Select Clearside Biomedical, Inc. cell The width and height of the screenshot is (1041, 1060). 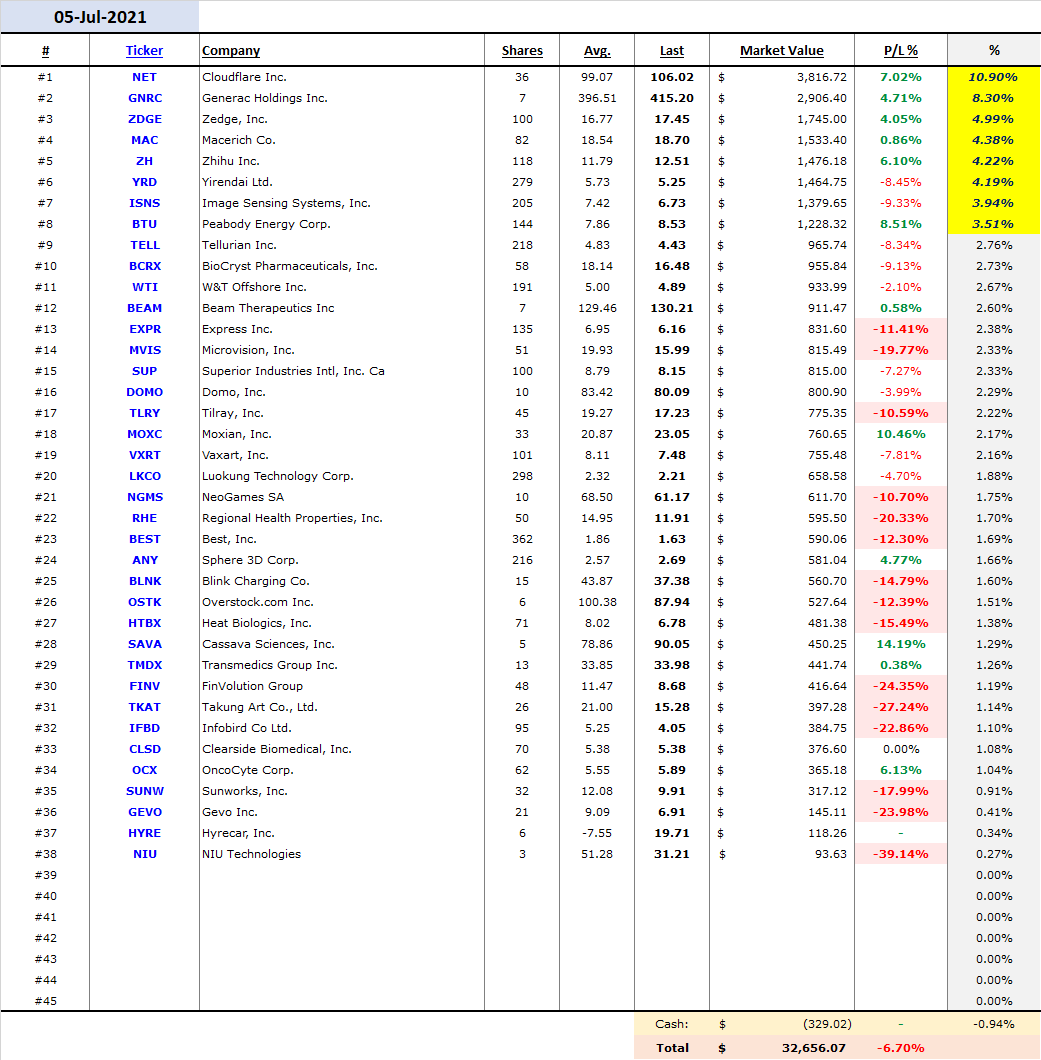point(342,749)
